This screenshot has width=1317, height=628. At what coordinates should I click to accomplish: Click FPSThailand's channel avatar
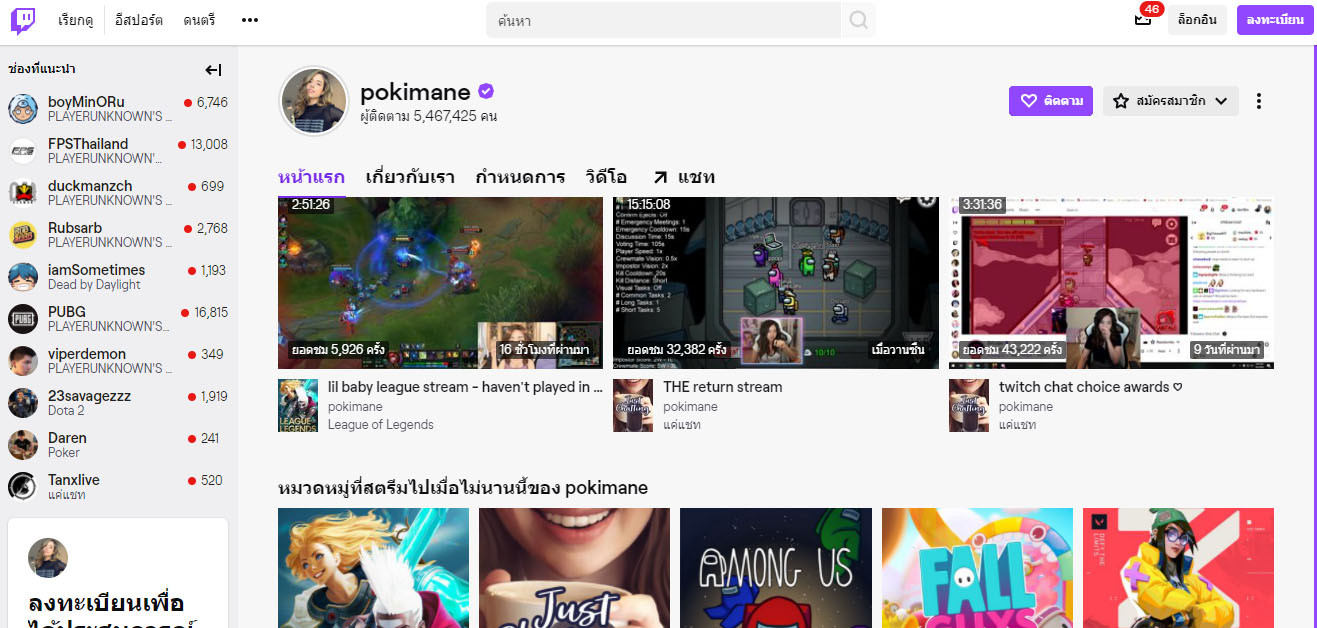click(23, 151)
